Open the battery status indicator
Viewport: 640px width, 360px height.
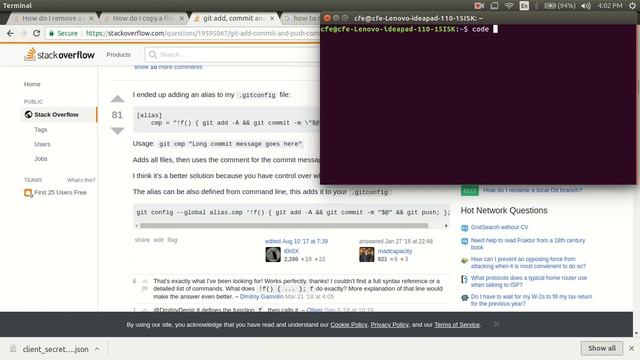coord(560,6)
